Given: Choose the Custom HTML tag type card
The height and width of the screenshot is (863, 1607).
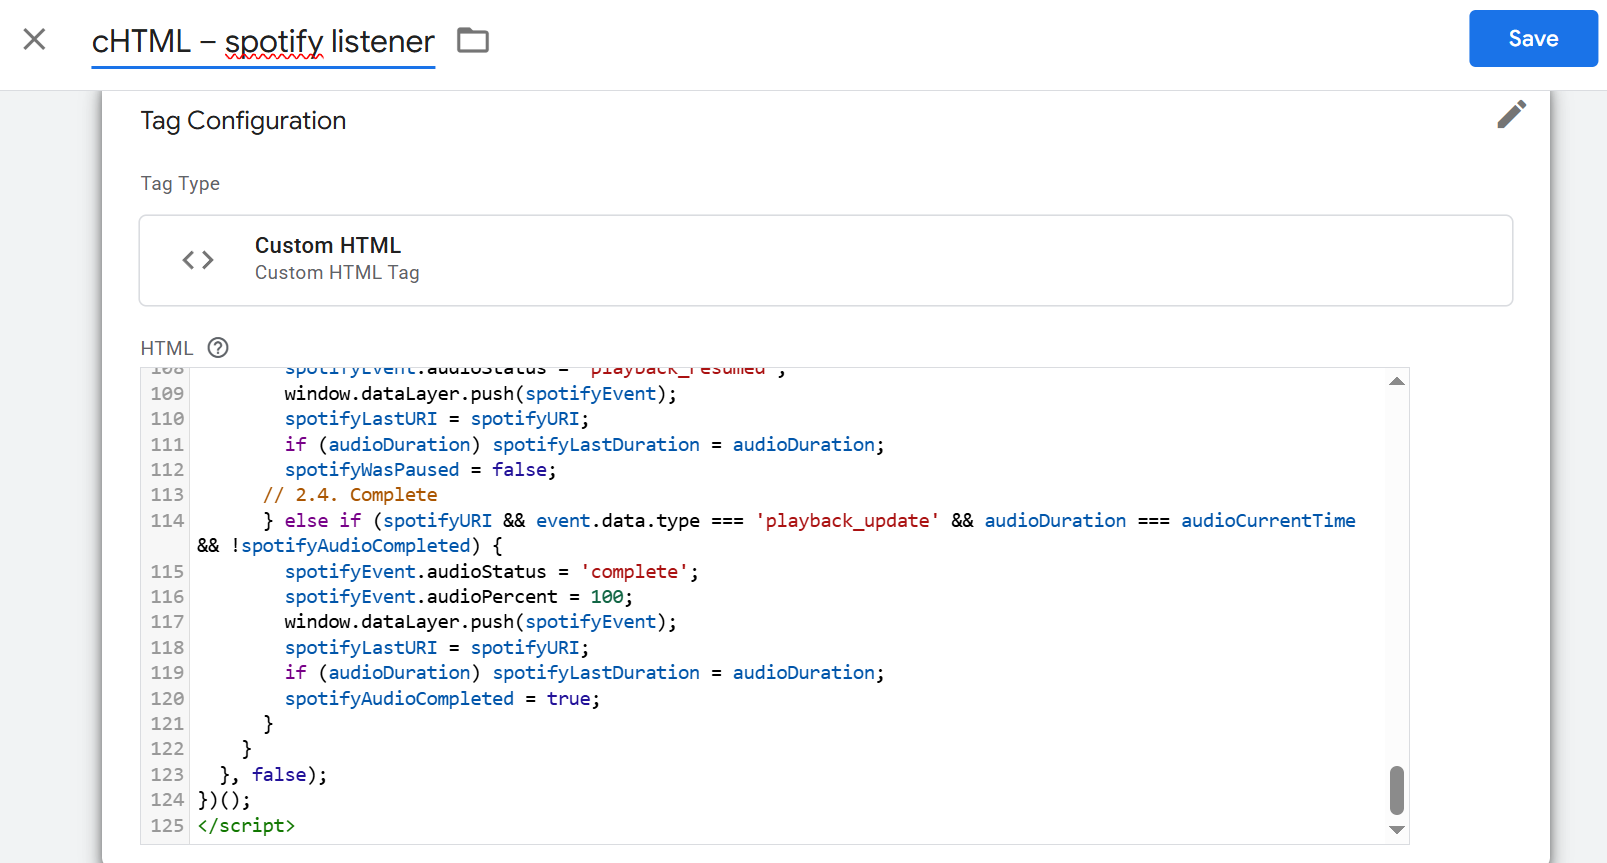Looking at the screenshot, I should click(825, 260).
